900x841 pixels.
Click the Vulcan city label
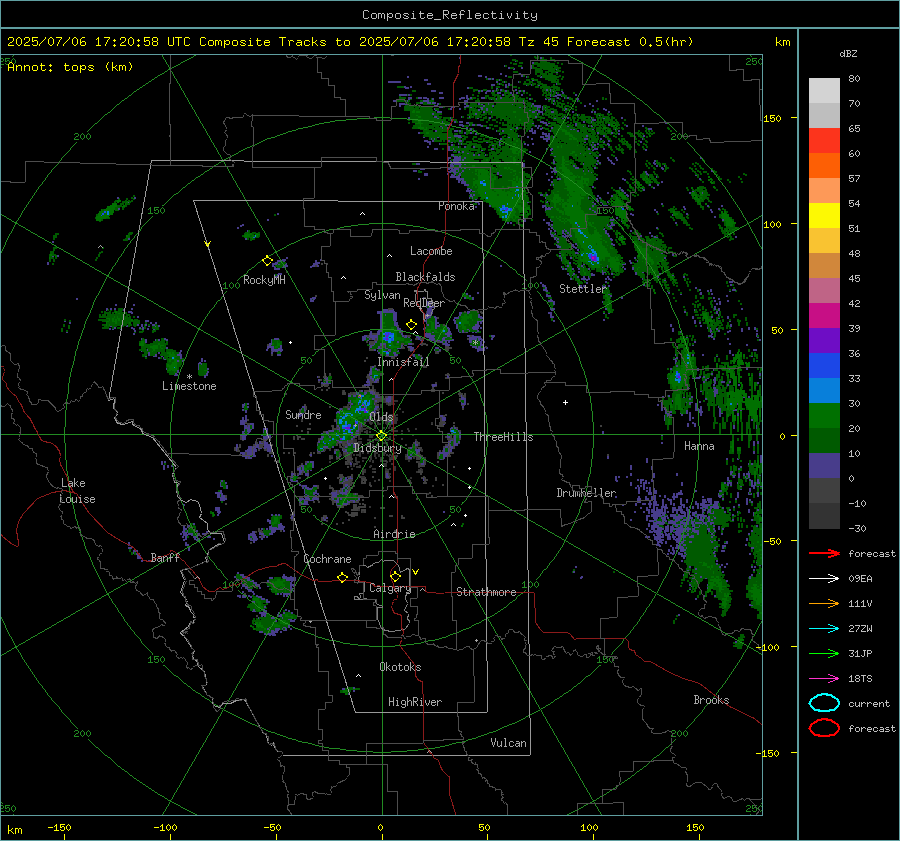pos(508,743)
